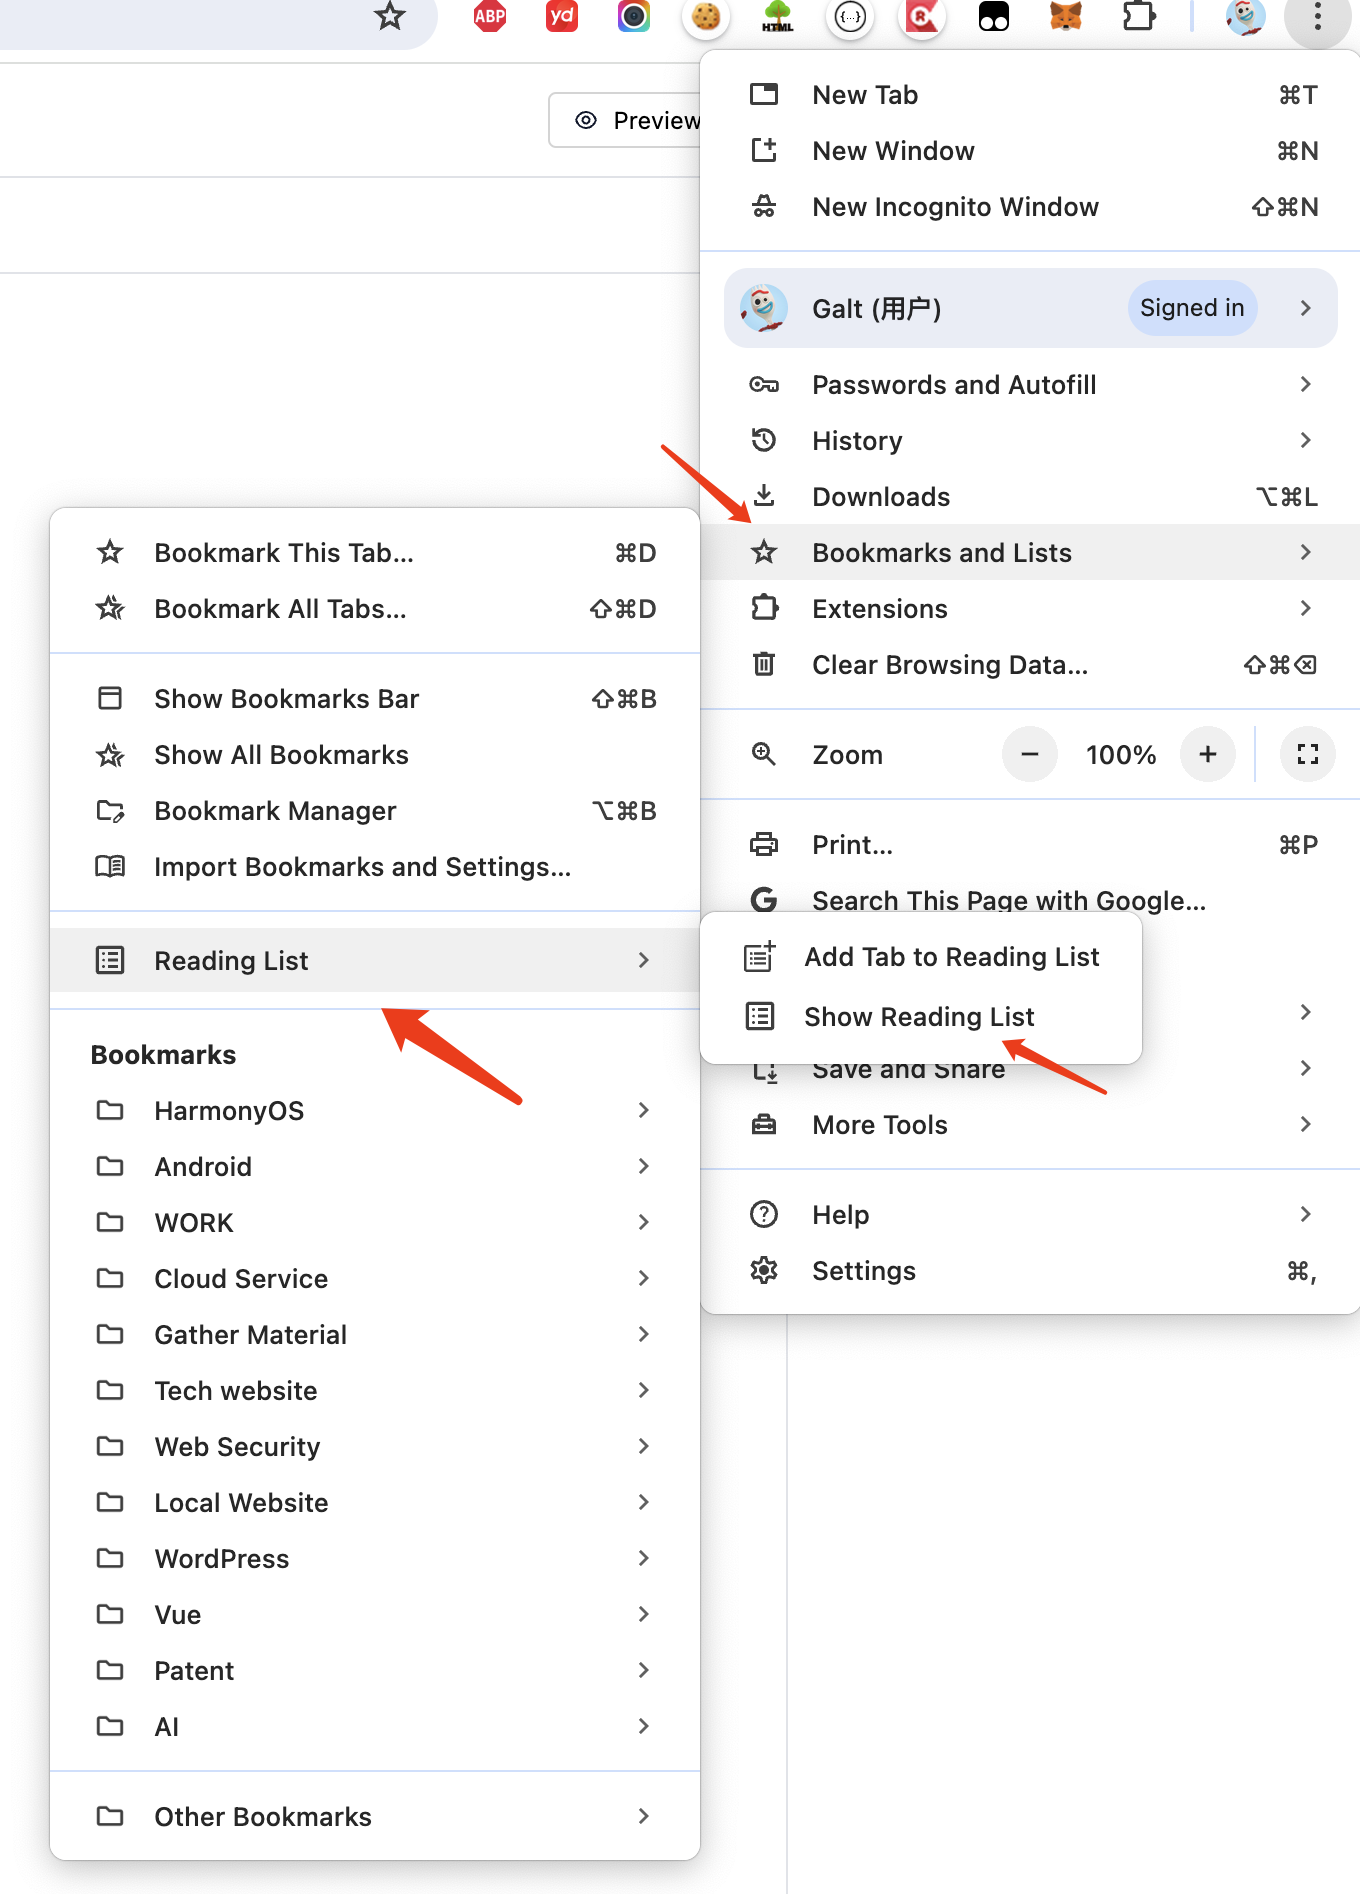This screenshot has width=1360, height=1894.
Task: Enter fullscreen mode via zoom row icon
Action: 1307,754
